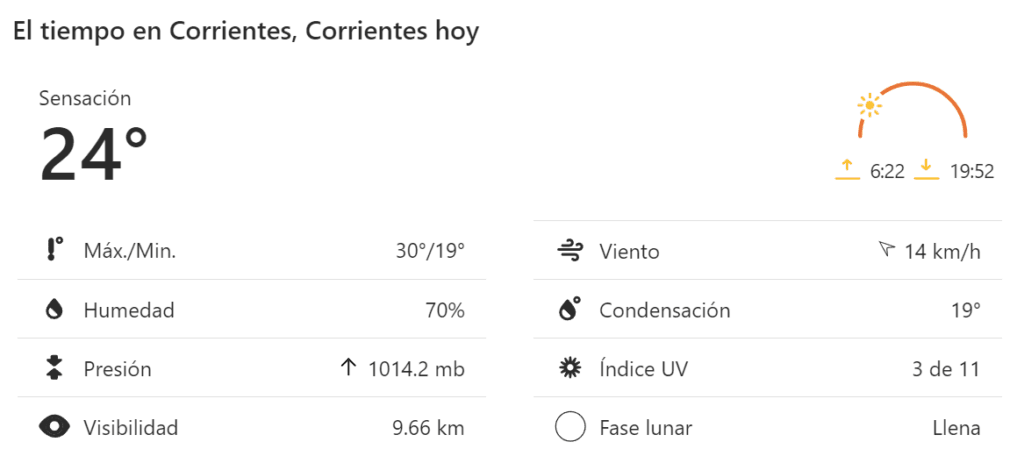Click the visibility eye icon
This screenshot has height=449, width=1024.
(x=55, y=428)
